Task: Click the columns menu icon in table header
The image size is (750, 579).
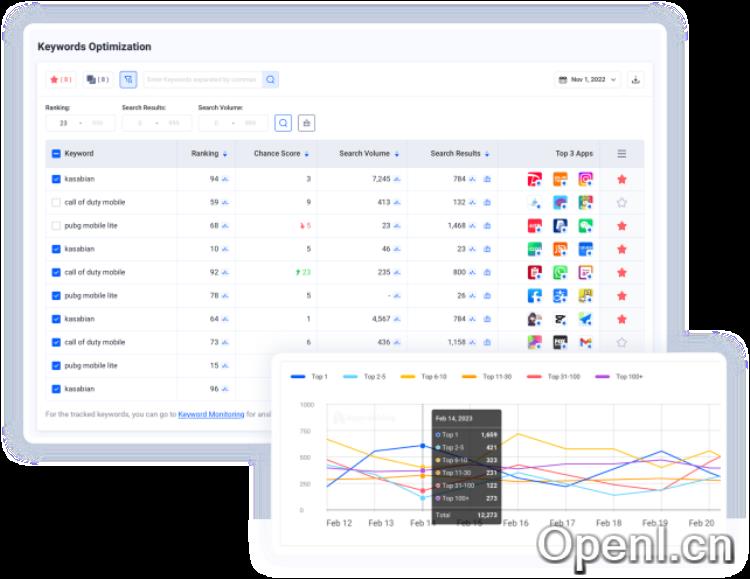Action: pyautogui.click(x=621, y=154)
